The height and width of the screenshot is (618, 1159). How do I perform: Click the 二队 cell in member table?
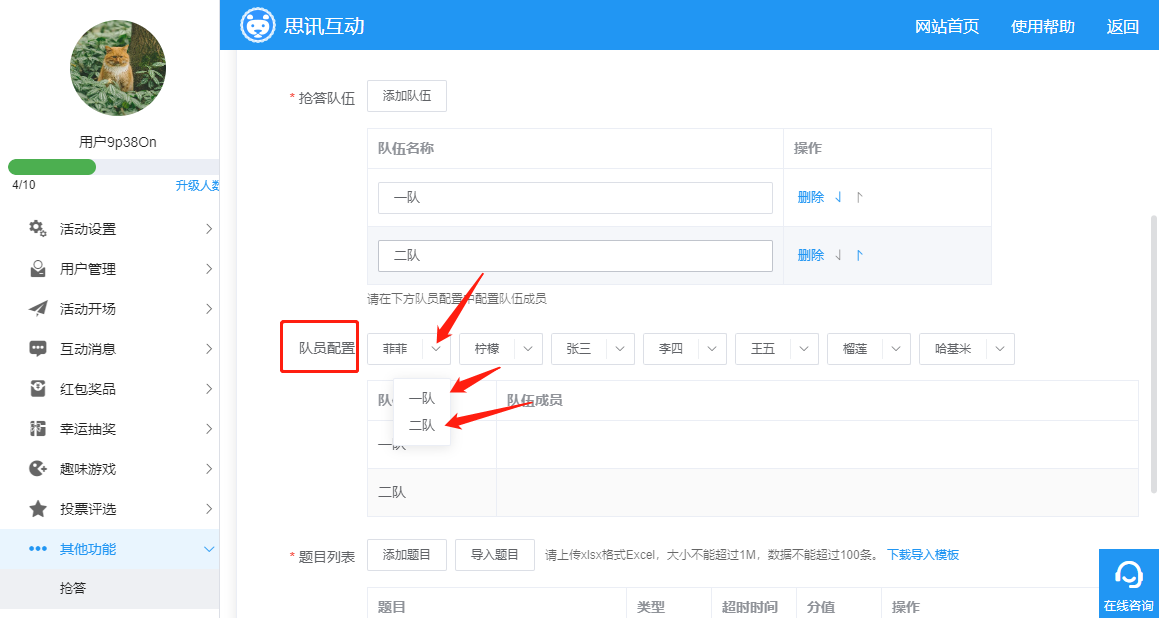432,492
